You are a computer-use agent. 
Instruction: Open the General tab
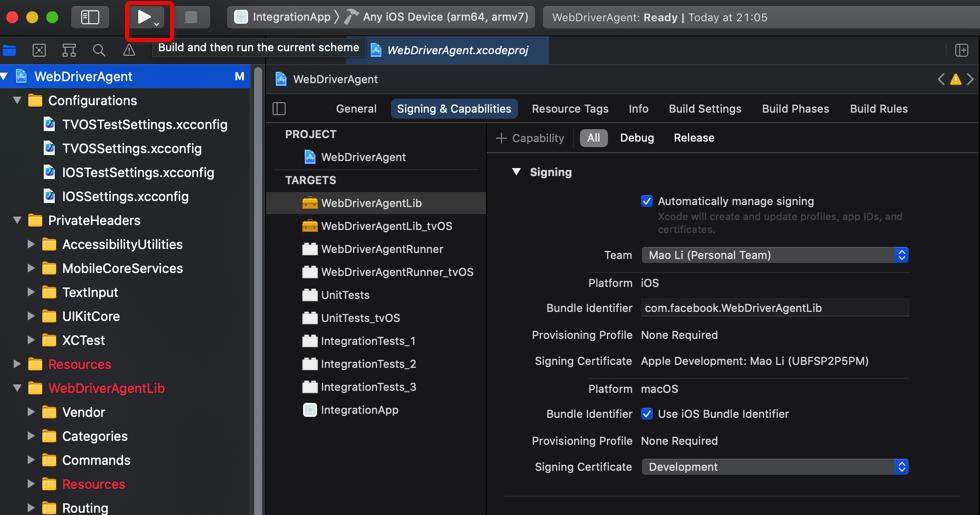click(356, 109)
